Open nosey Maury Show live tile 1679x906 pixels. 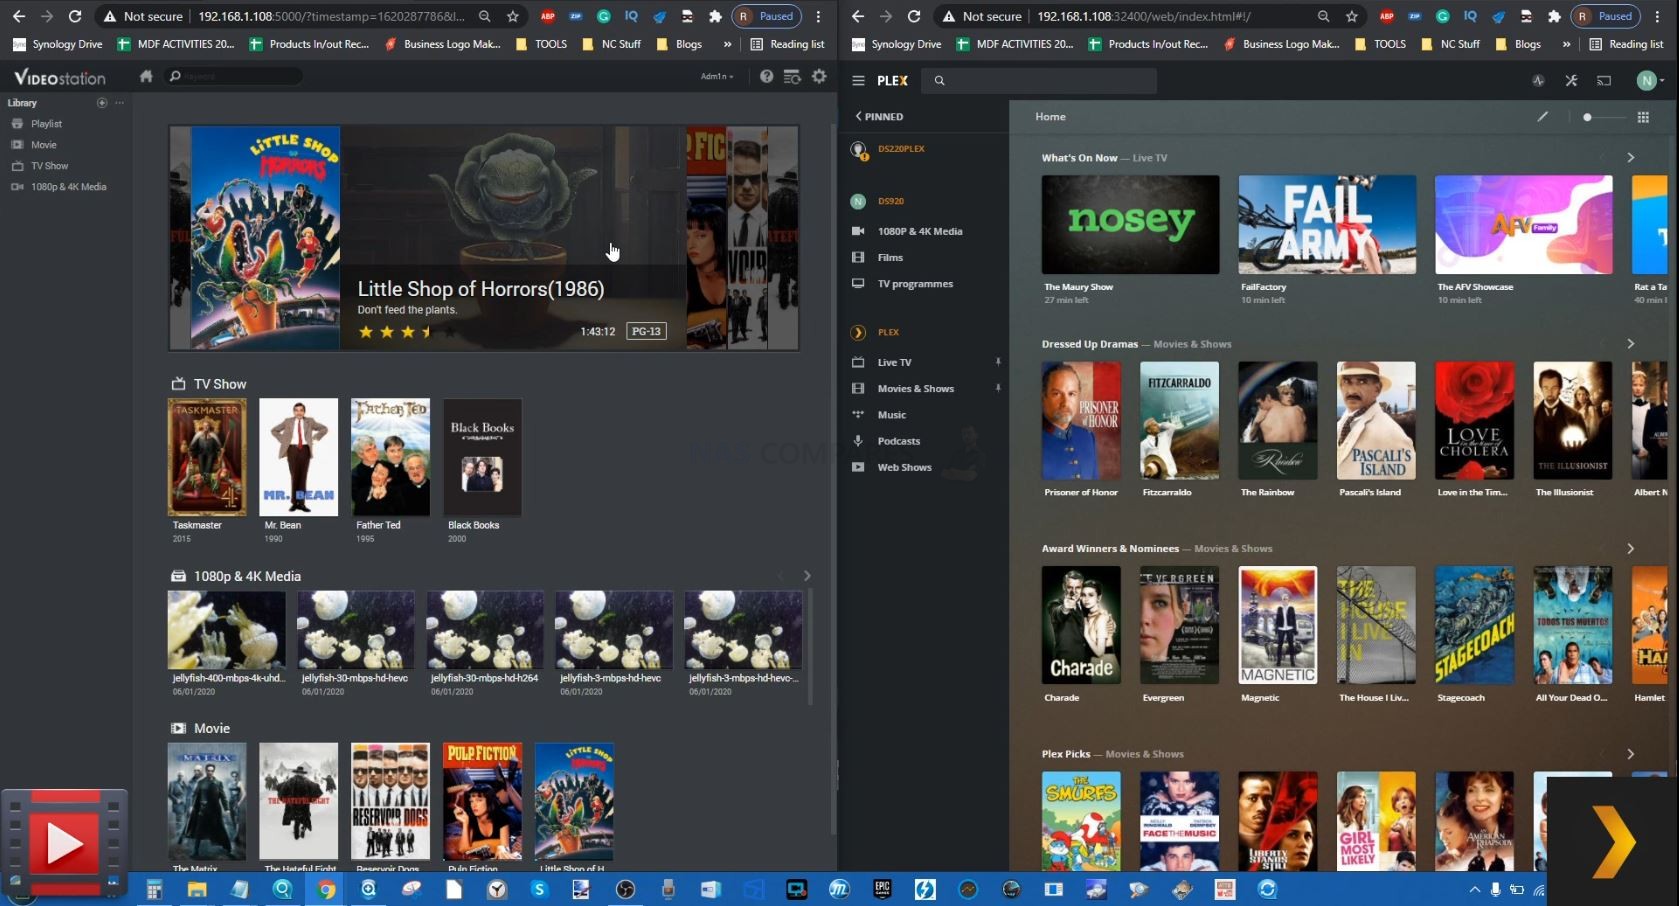click(1130, 224)
